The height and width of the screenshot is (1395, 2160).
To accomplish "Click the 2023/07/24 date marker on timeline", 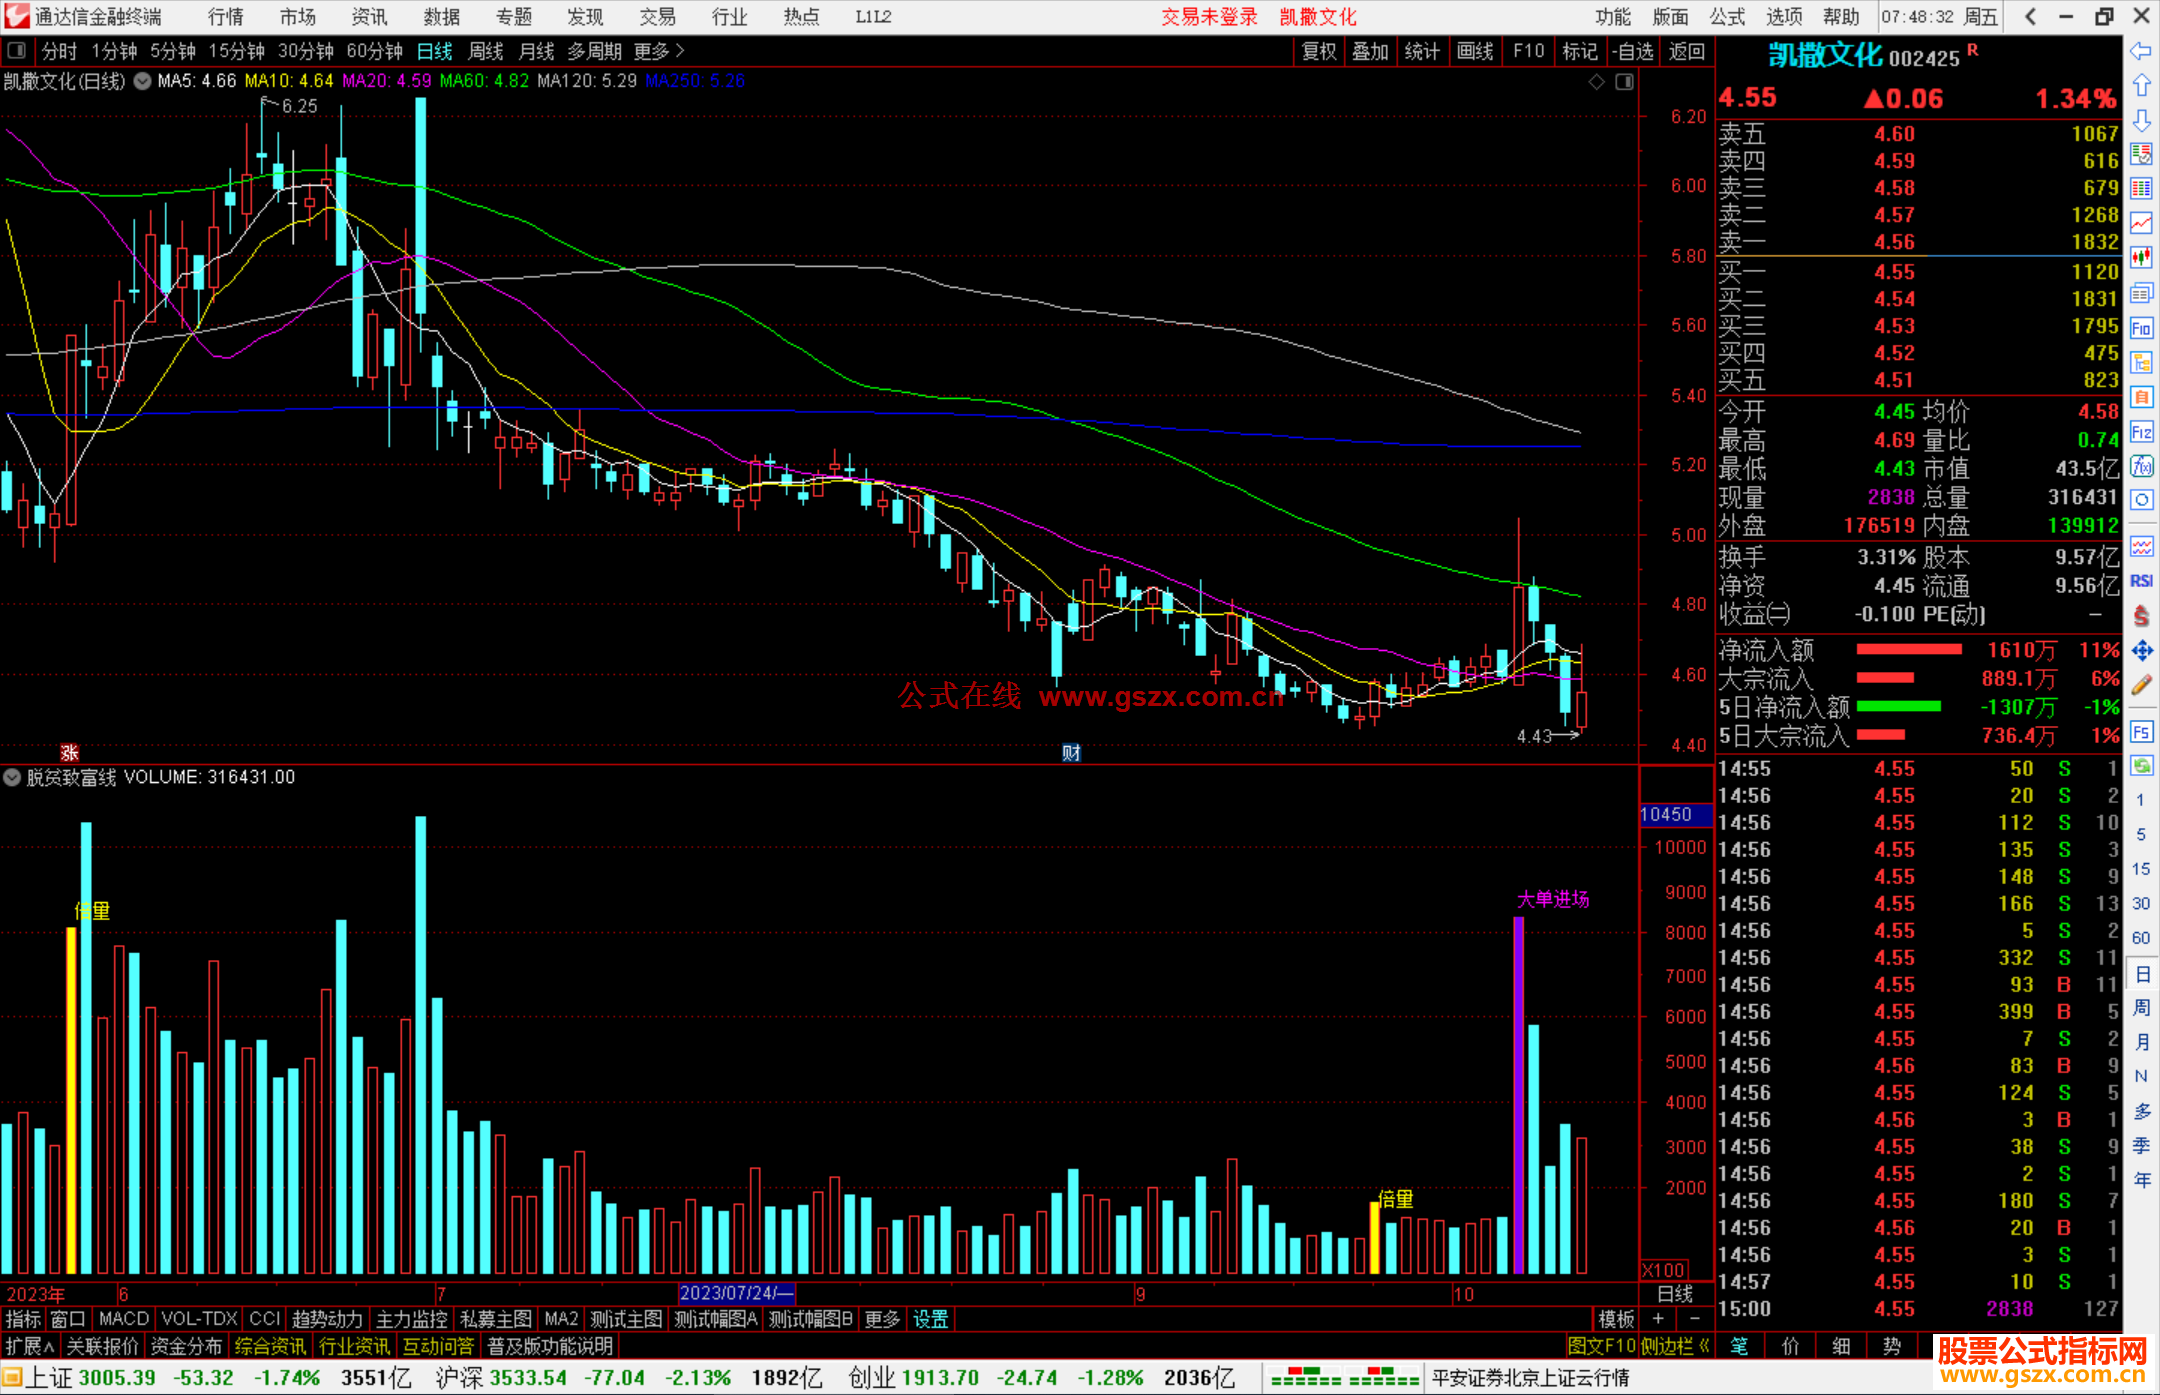I will tap(736, 1293).
